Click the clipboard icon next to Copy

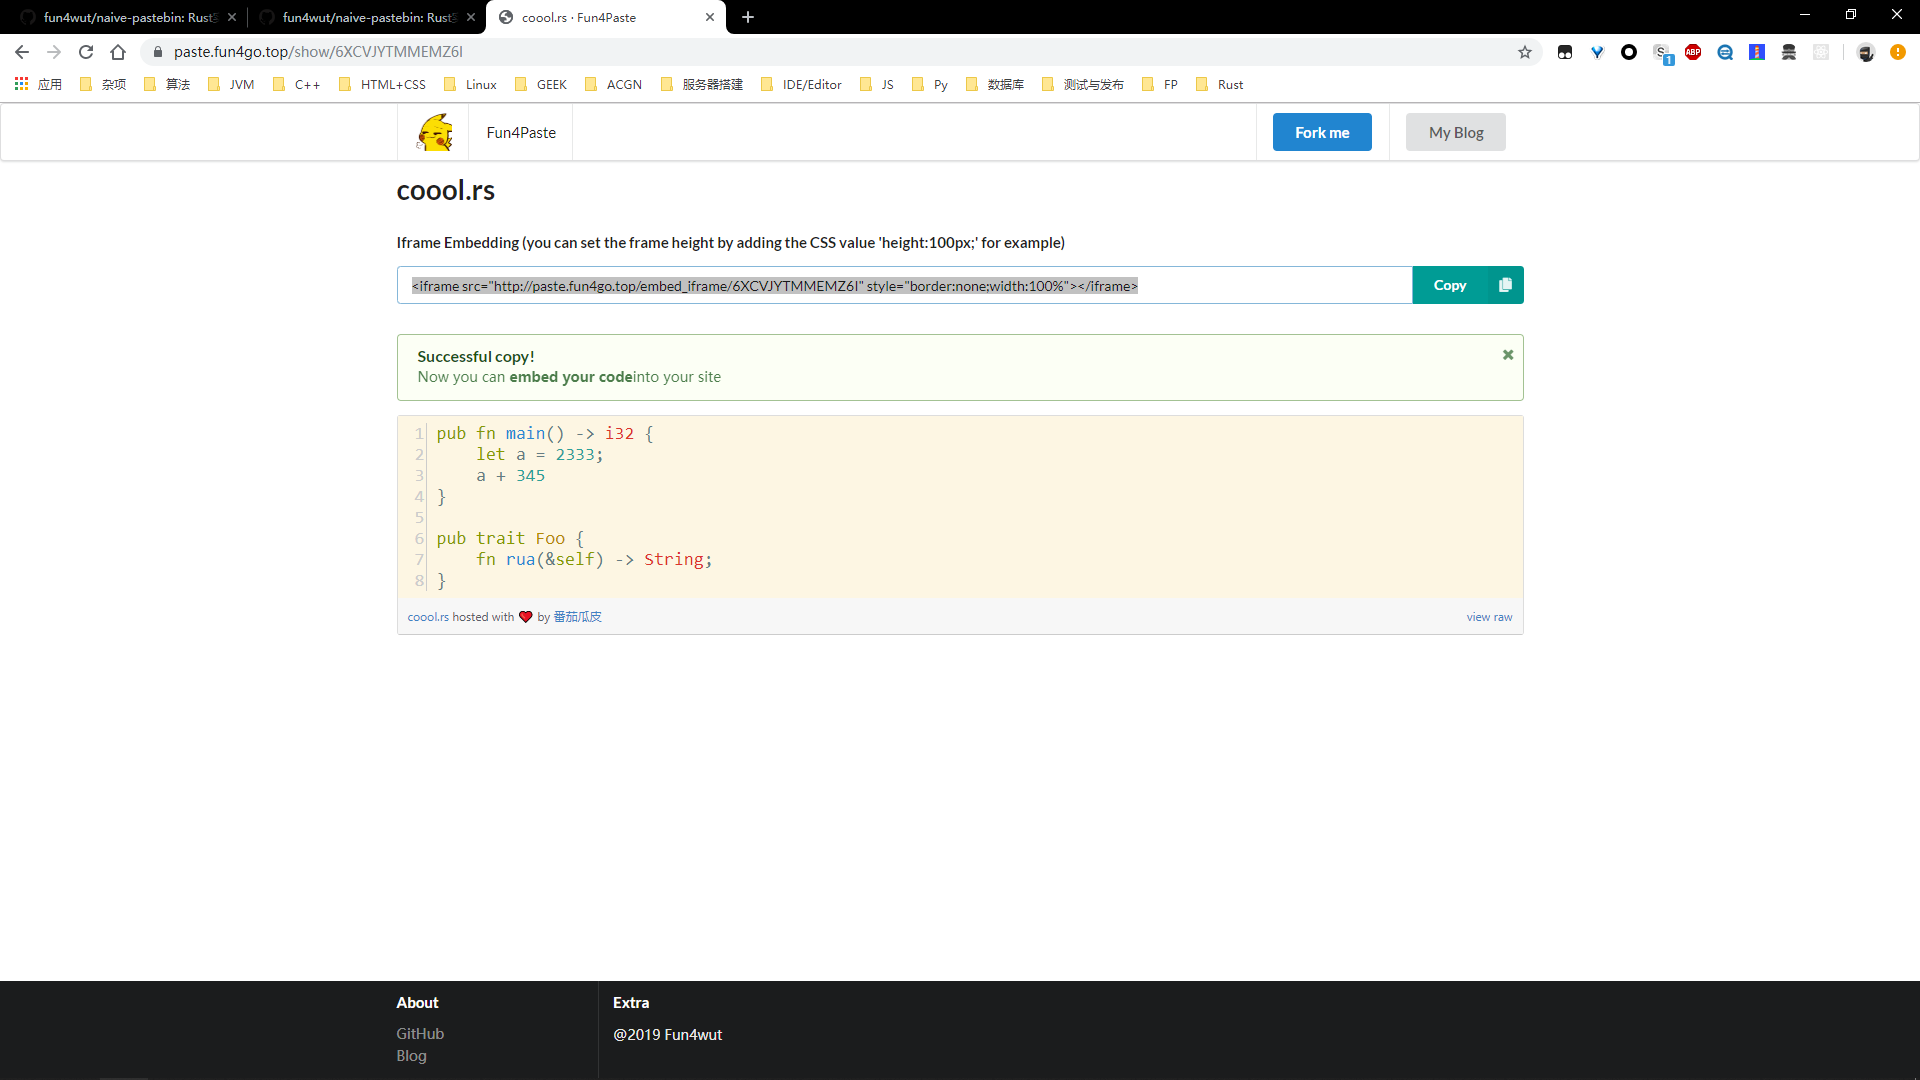pyautogui.click(x=1505, y=285)
